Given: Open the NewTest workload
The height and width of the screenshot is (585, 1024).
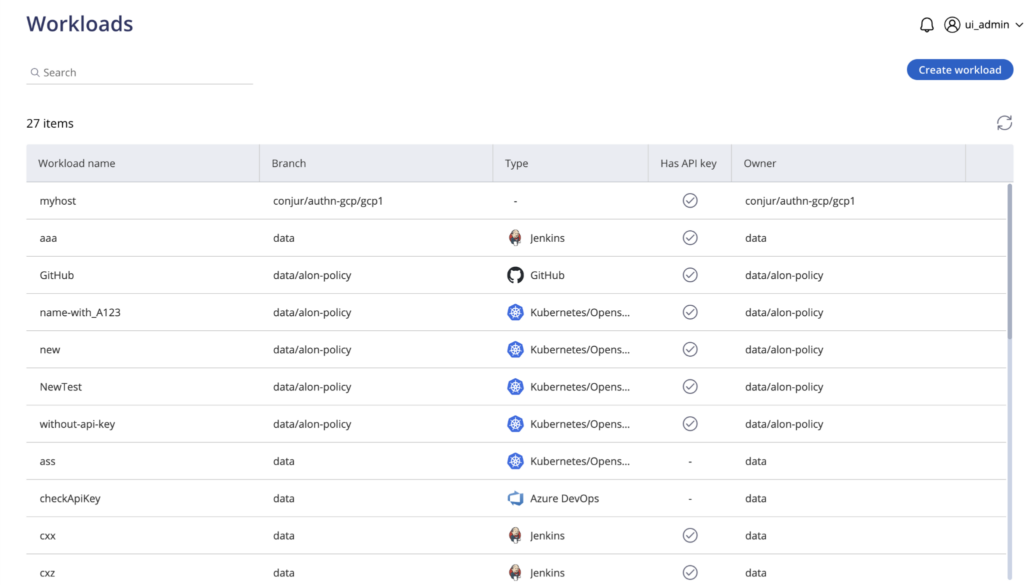Looking at the screenshot, I should point(61,387).
